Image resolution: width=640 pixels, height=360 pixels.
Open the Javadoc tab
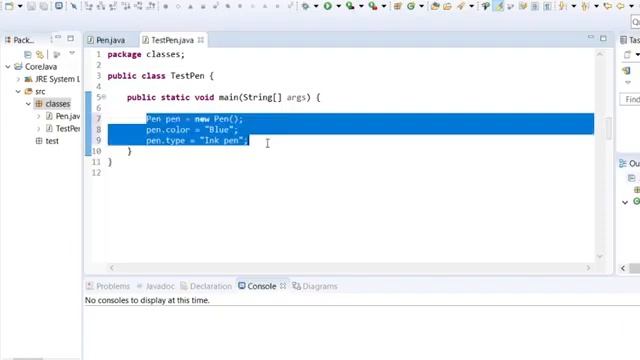coord(156,286)
